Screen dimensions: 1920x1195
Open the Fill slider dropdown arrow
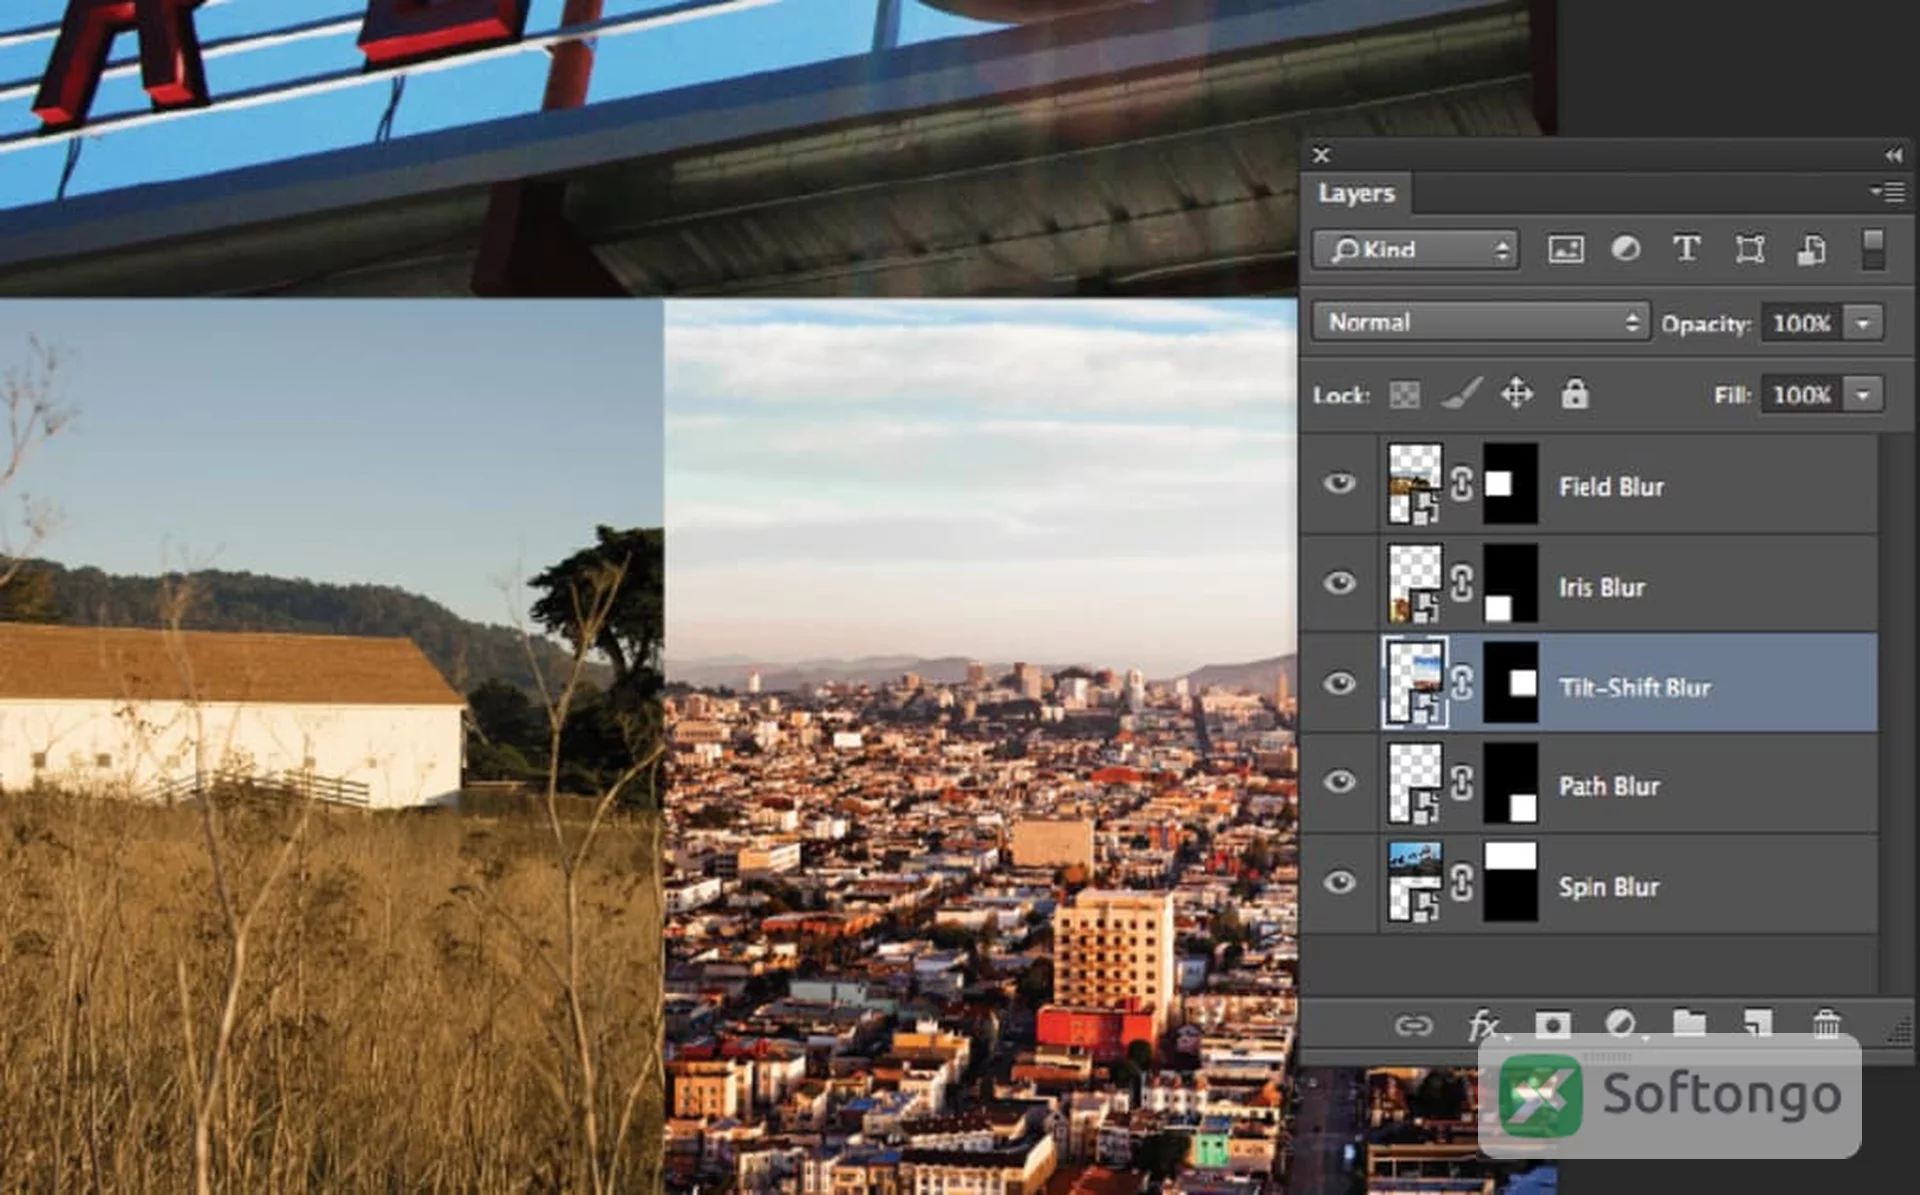[x=1863, y=395]
